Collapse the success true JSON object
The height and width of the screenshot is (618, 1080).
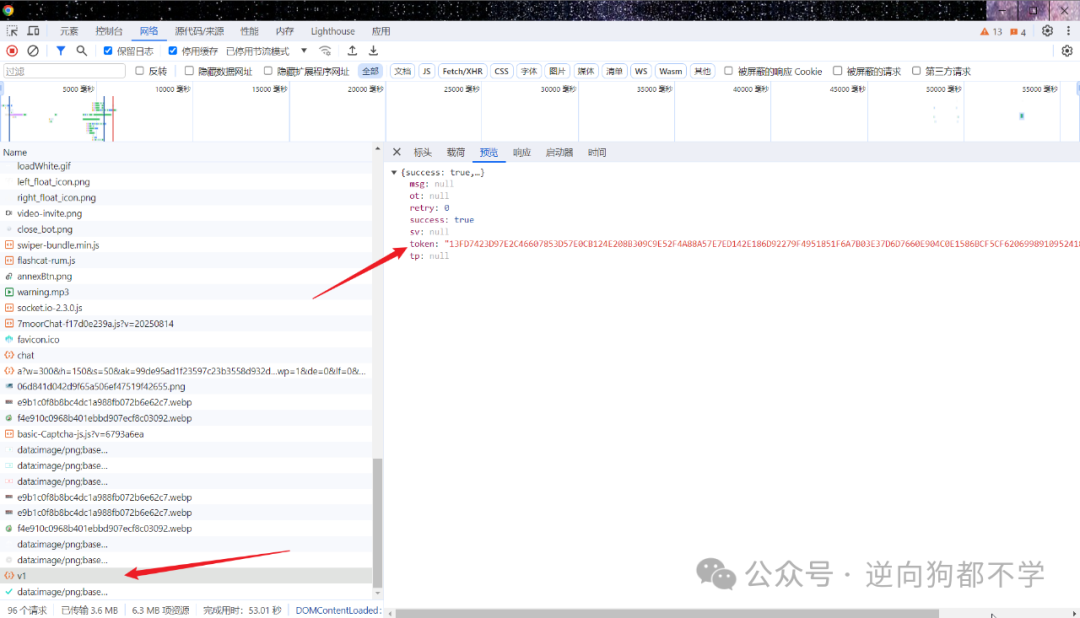(394, 172)
